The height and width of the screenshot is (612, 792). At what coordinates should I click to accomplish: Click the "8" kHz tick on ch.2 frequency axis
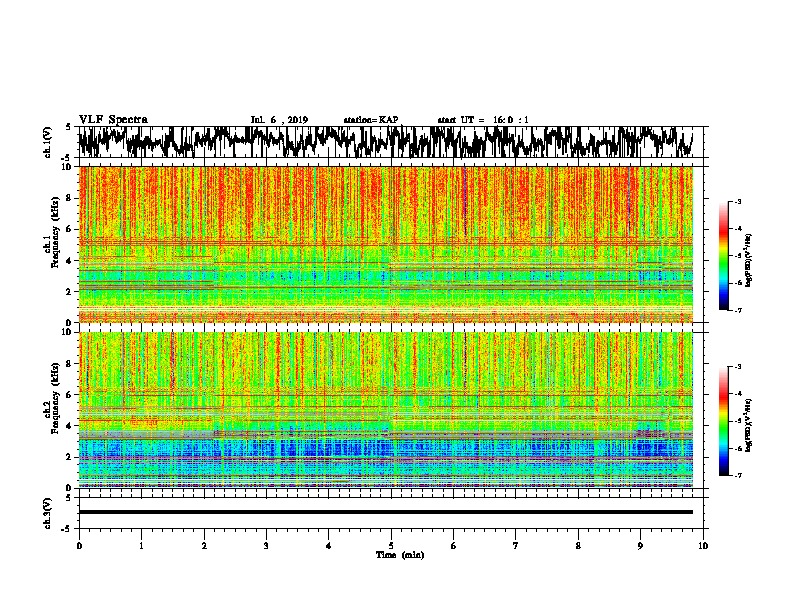[x=70, y=364]
